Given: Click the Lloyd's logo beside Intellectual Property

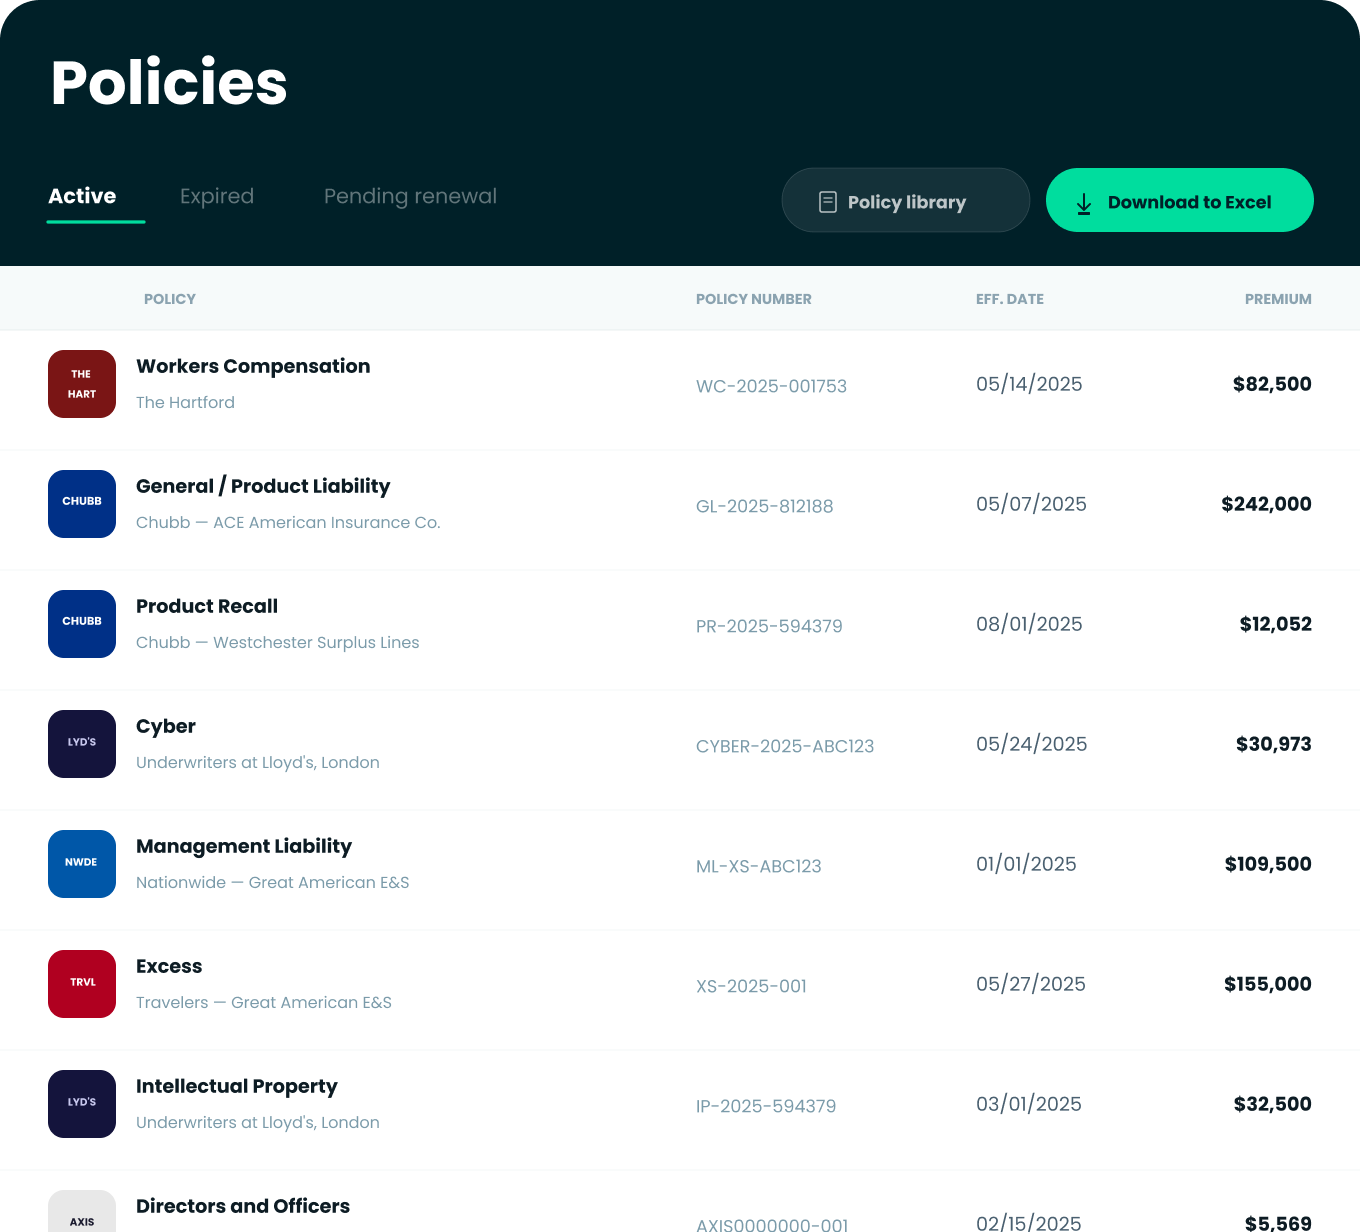Looking at the screenshot, I should [82, 1104].
